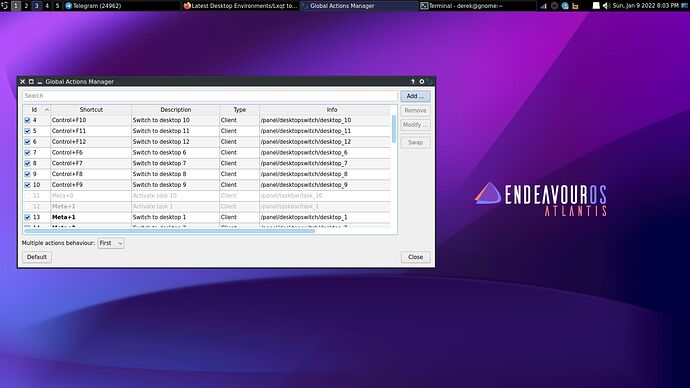
Task: Click the Close button at dialog bottom
Action: [415, 257]
